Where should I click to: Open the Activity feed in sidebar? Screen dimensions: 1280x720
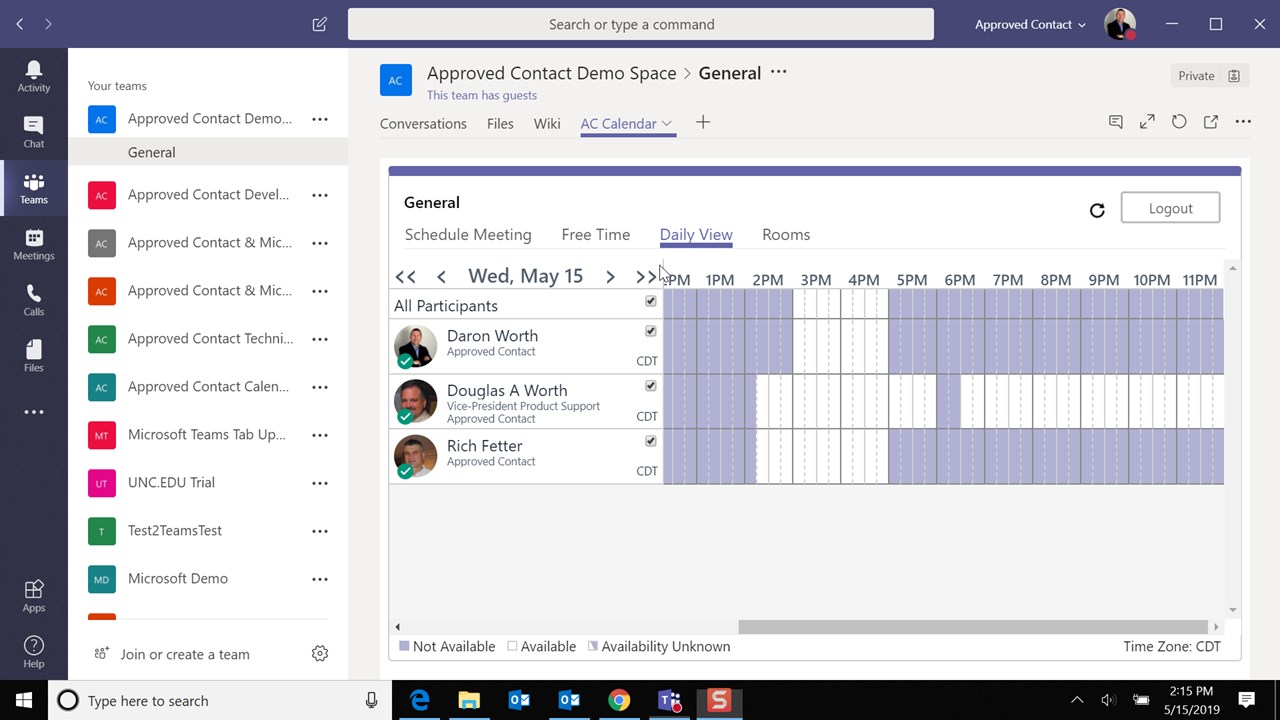click(x=34, y=76)
